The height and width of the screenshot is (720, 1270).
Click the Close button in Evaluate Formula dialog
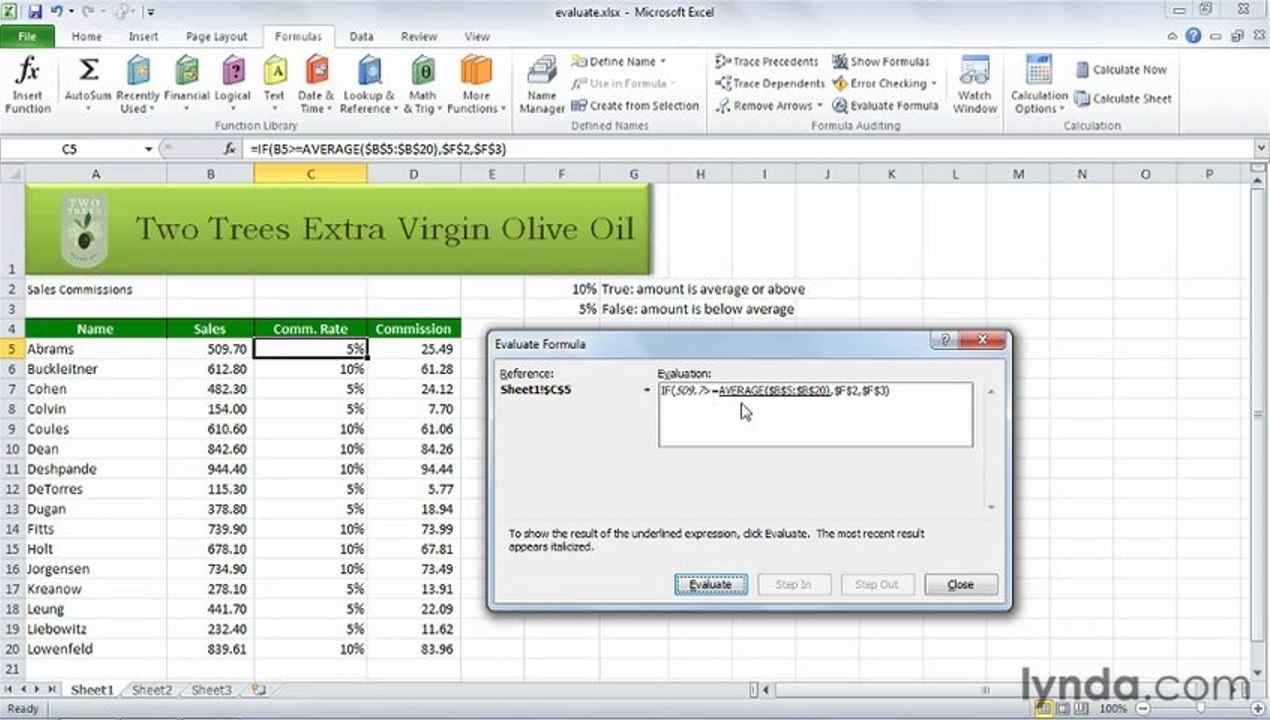coord(960,584)
